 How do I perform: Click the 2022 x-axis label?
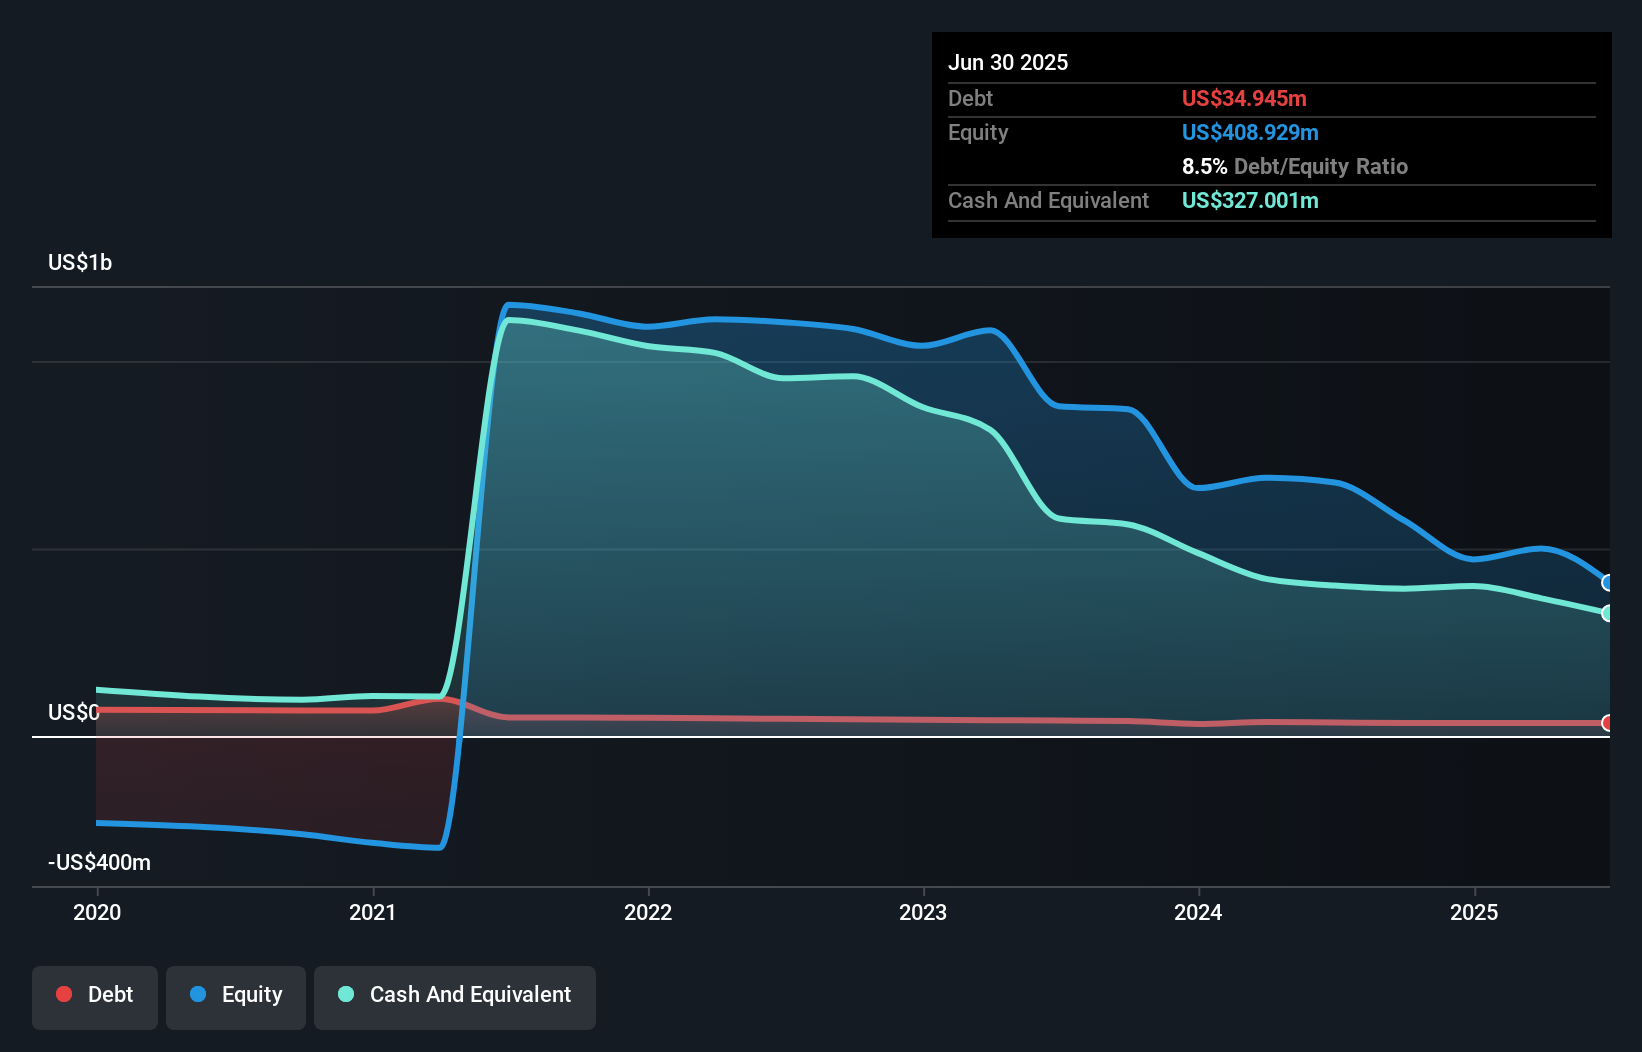648,912
